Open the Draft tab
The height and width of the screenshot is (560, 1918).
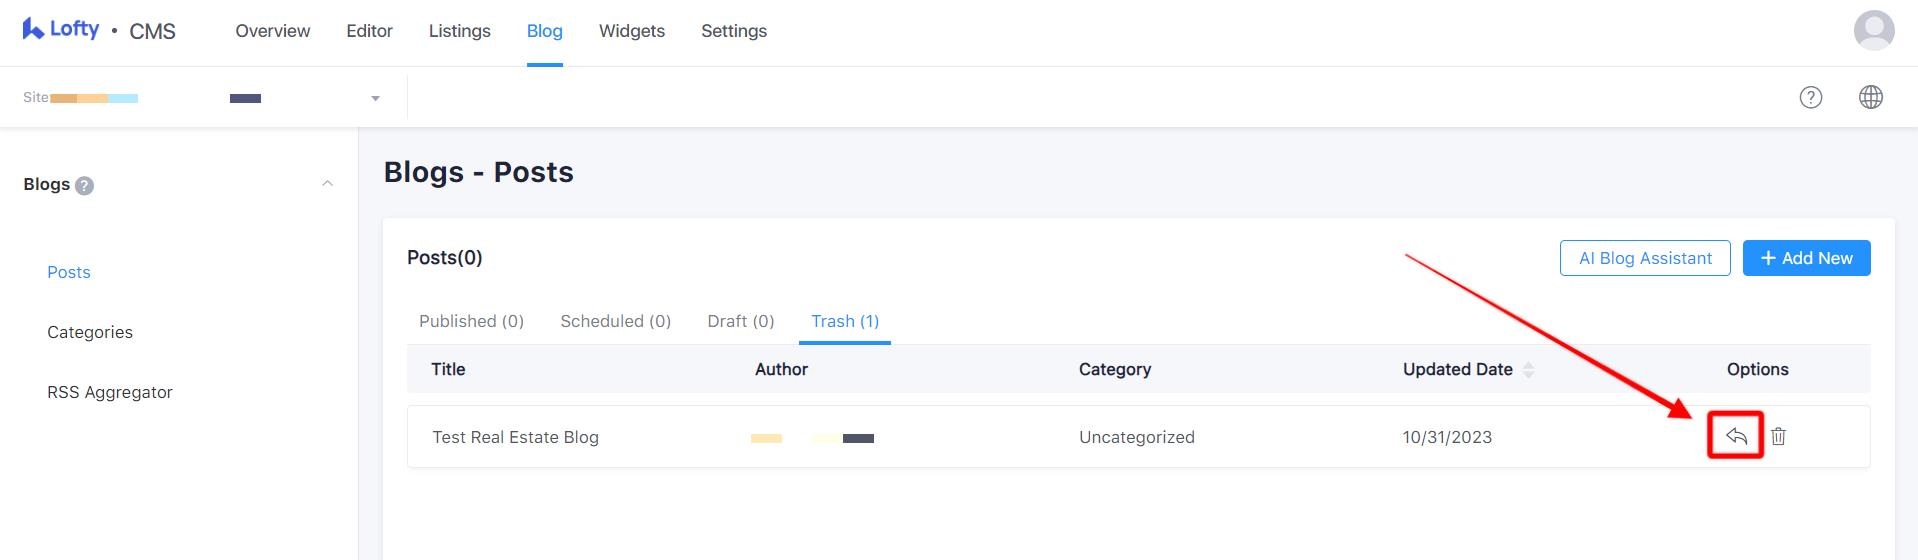740,321
